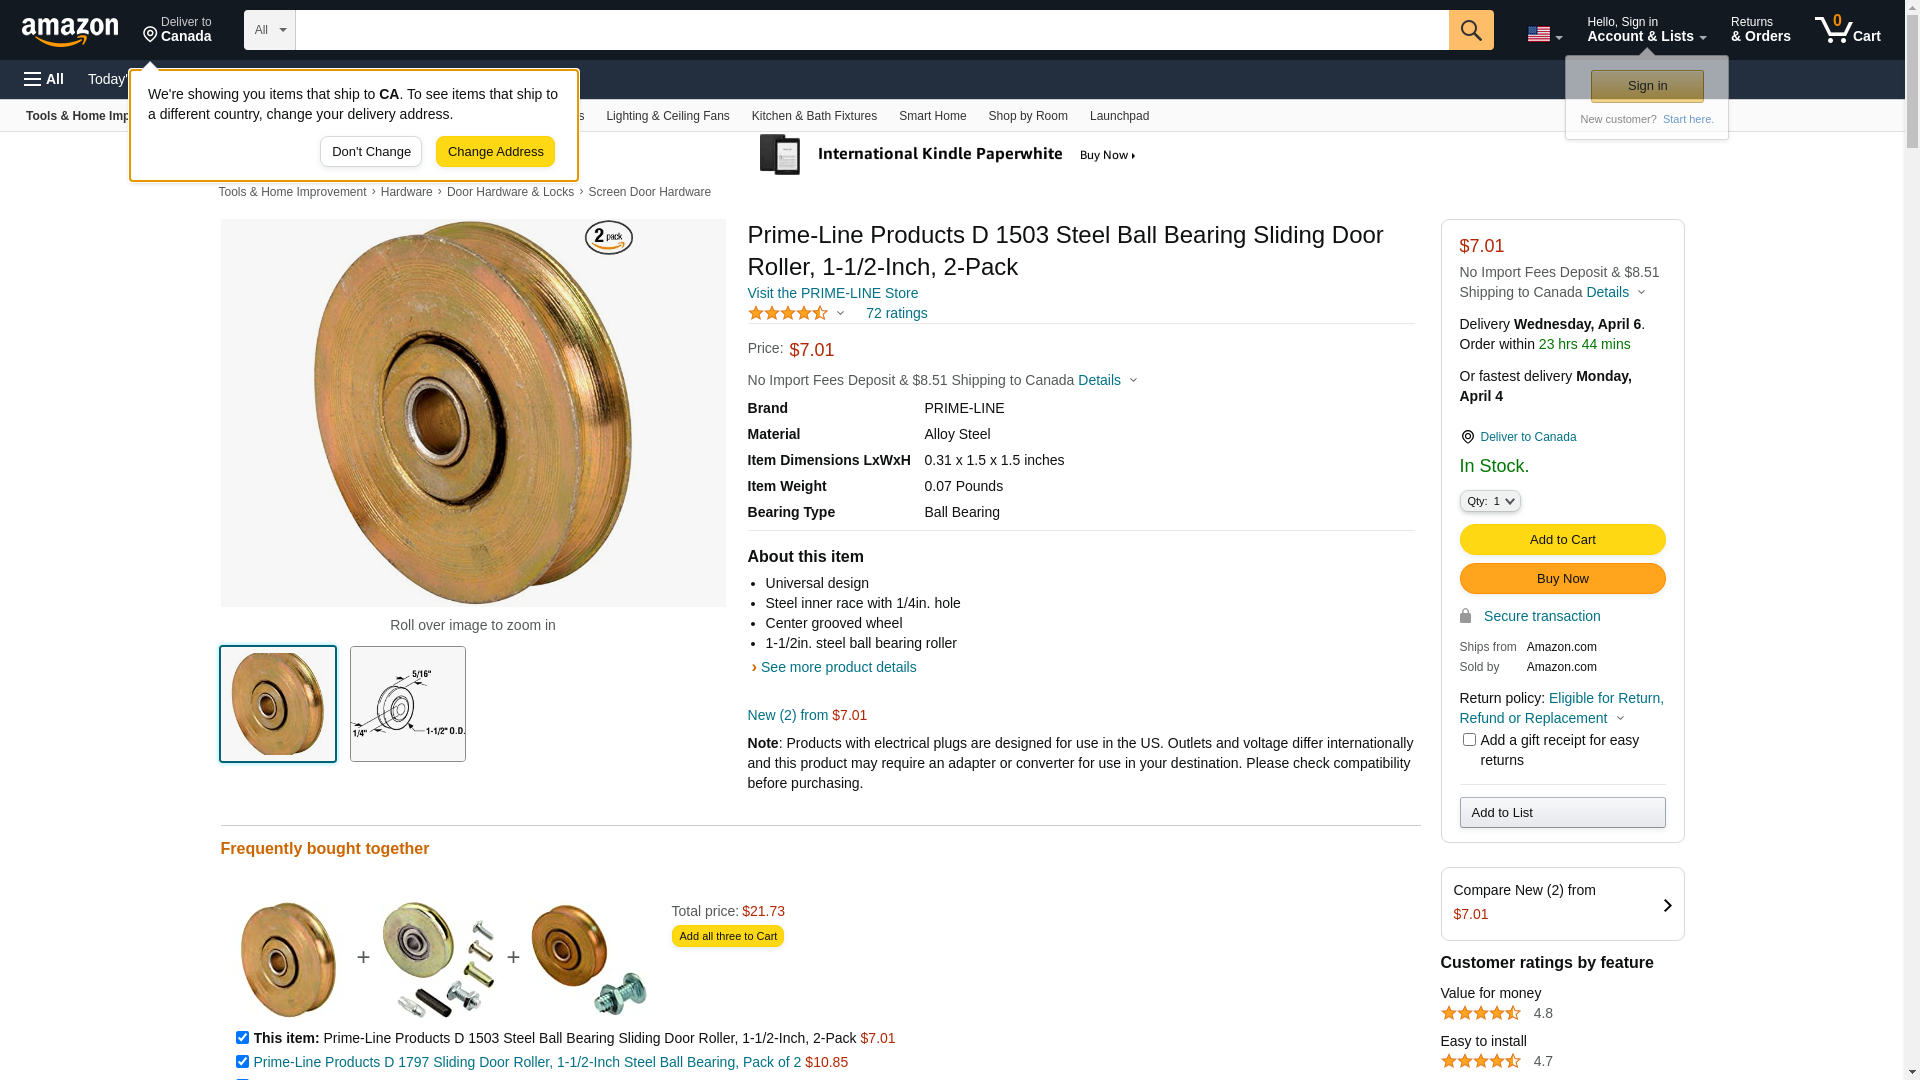
Task: Click the International Kindle Paperwhite banner
Action: pos(947,155)
